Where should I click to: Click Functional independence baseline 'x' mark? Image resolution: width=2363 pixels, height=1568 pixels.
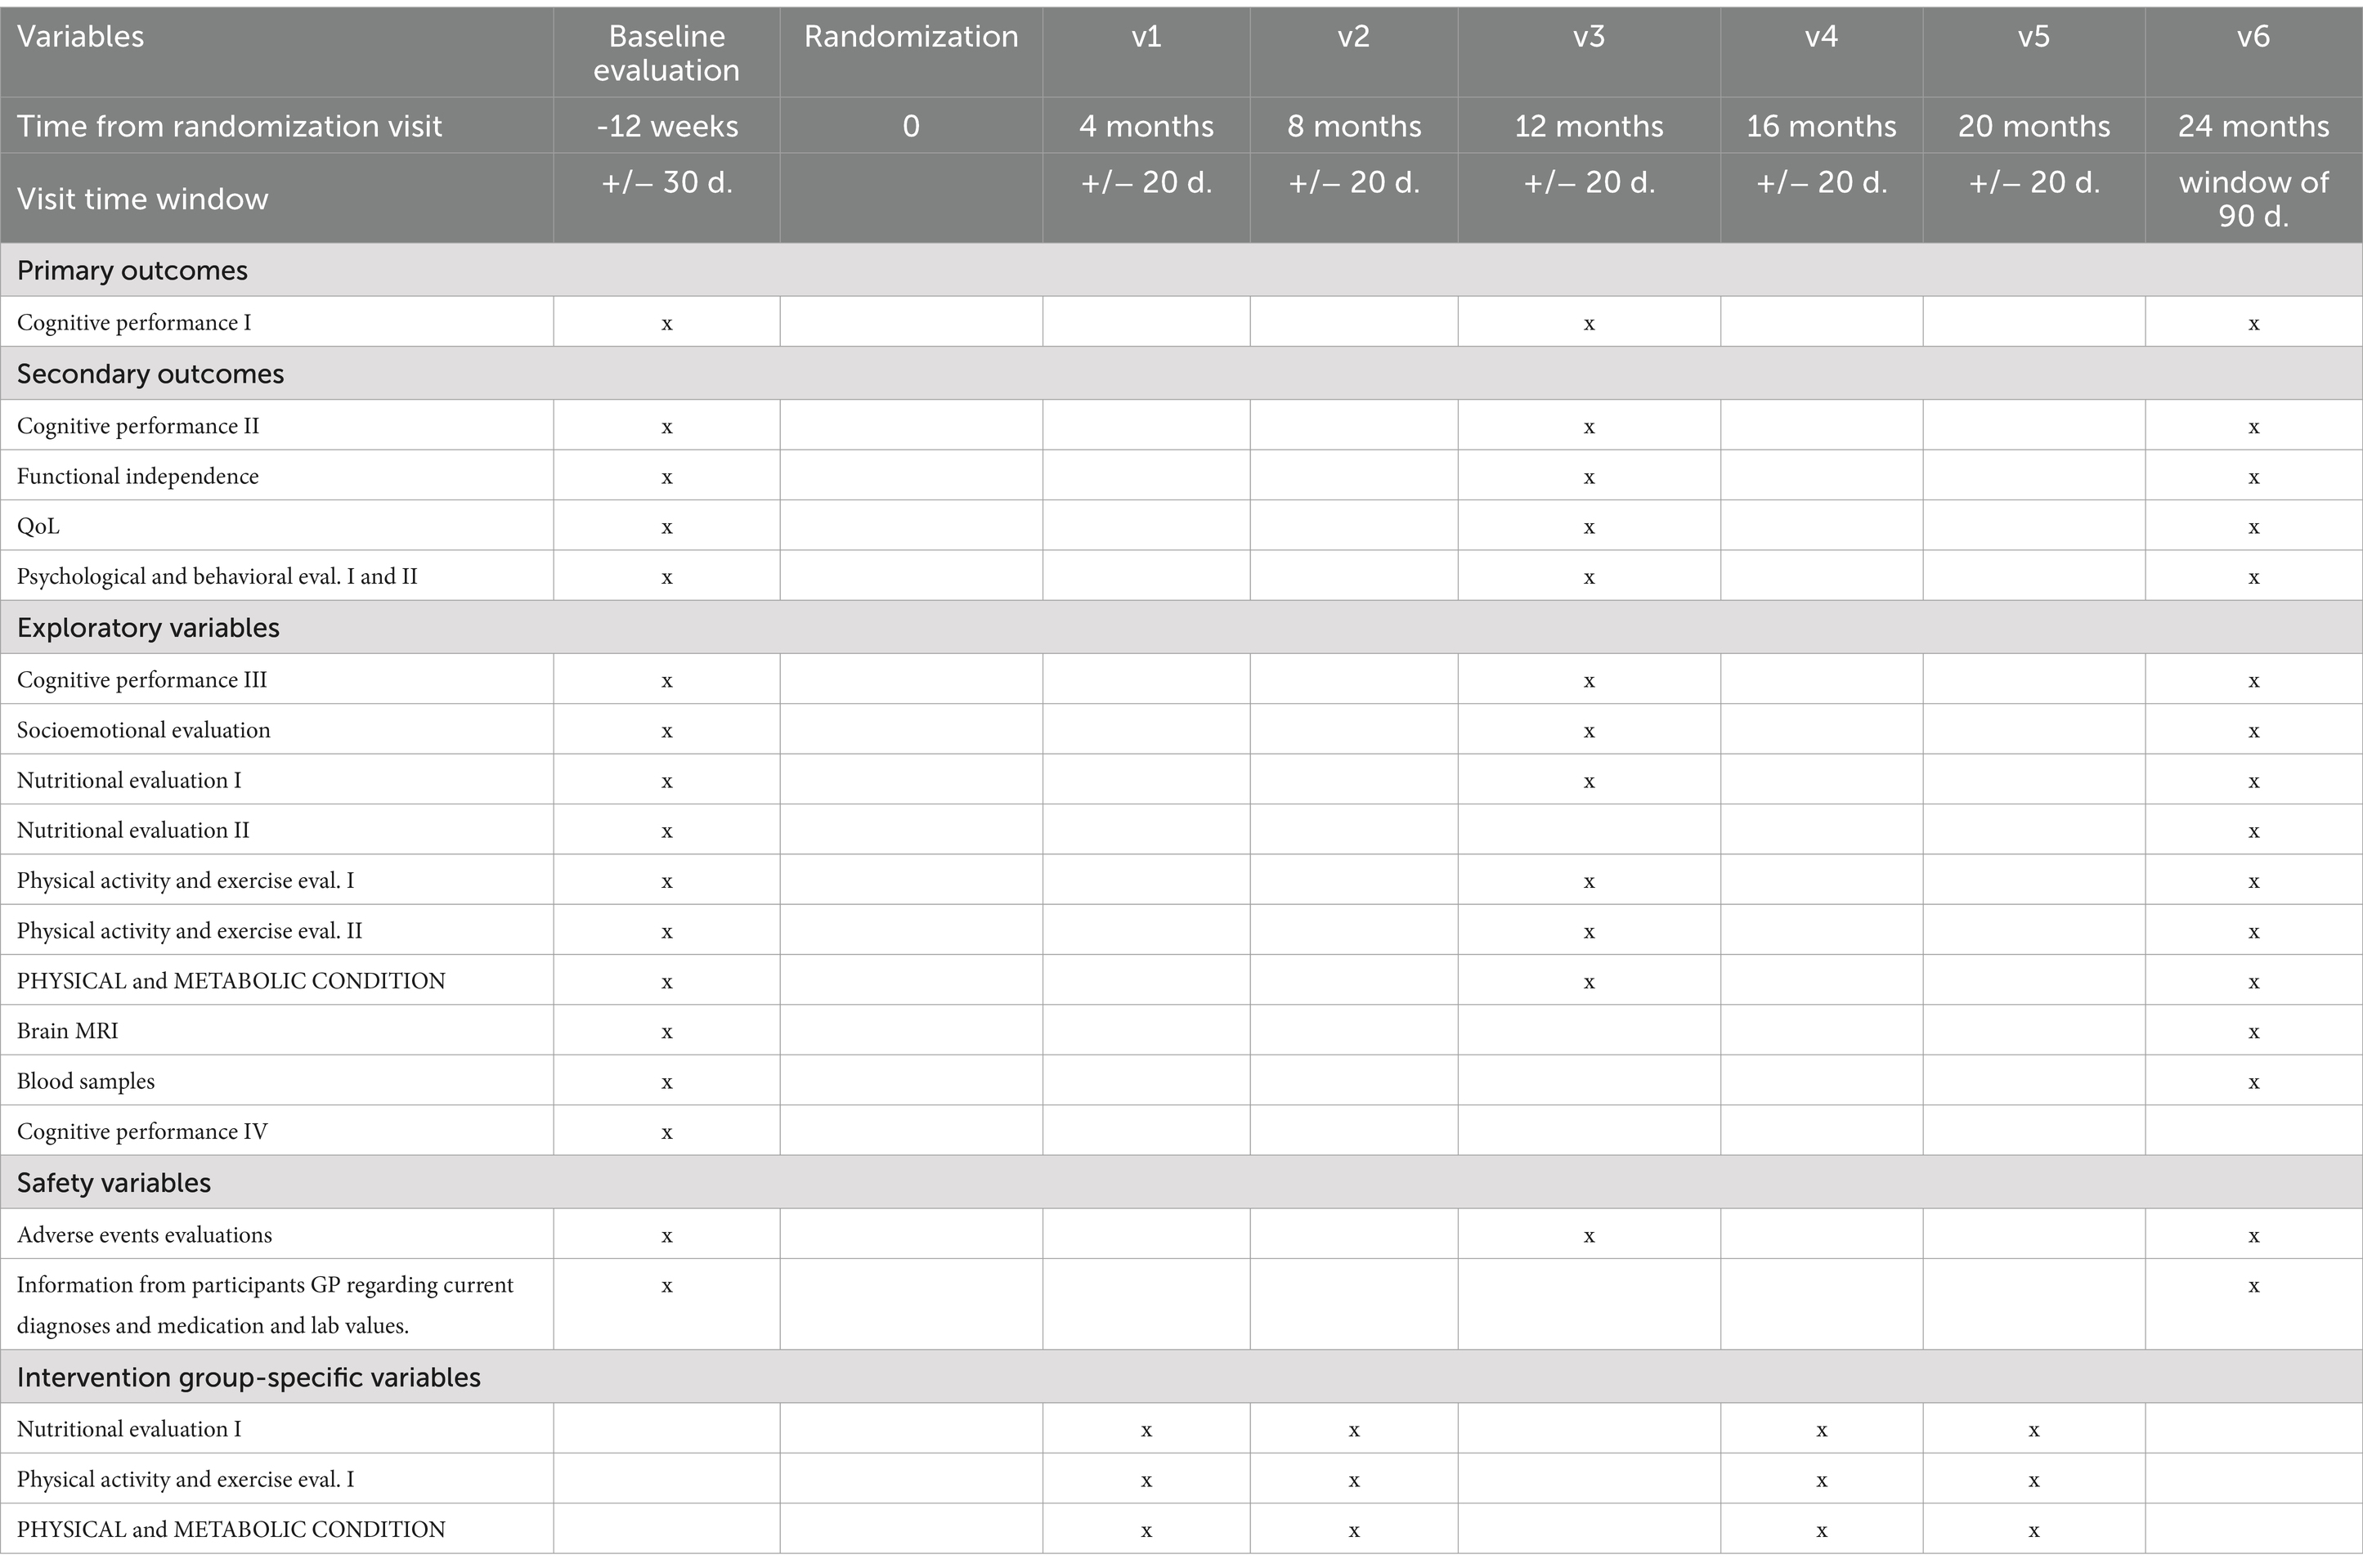point(667,478)
